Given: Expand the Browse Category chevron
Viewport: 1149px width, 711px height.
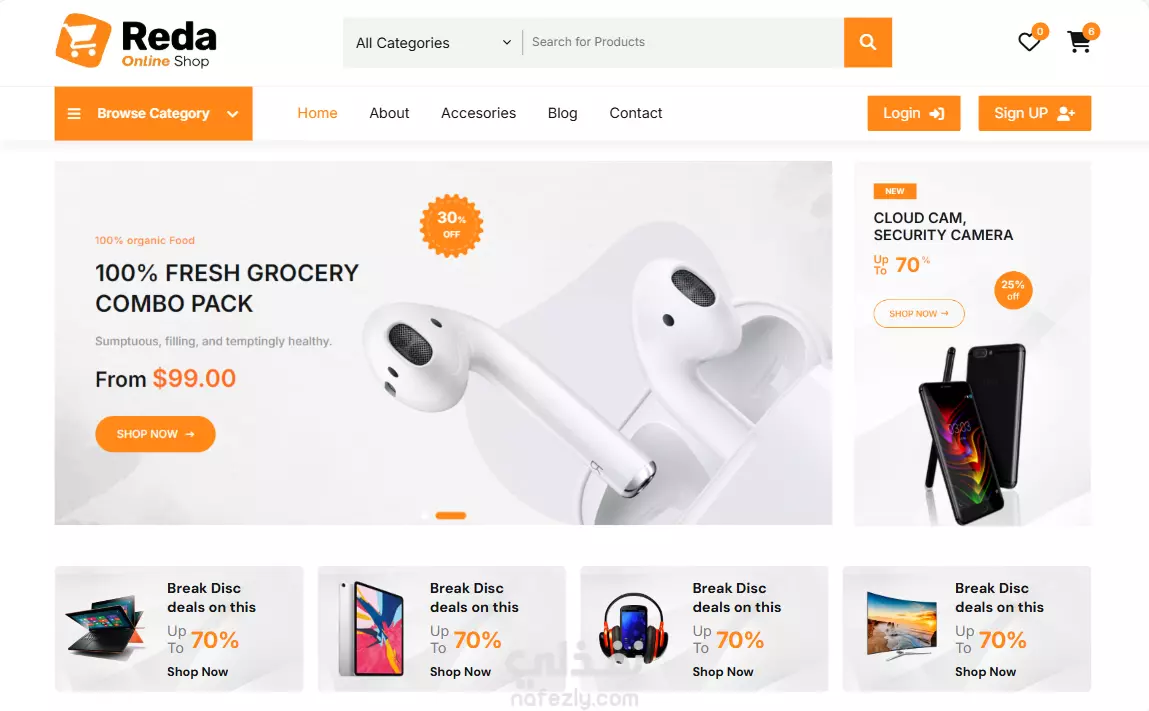Looking at the screenshot, I should (232, 114).
